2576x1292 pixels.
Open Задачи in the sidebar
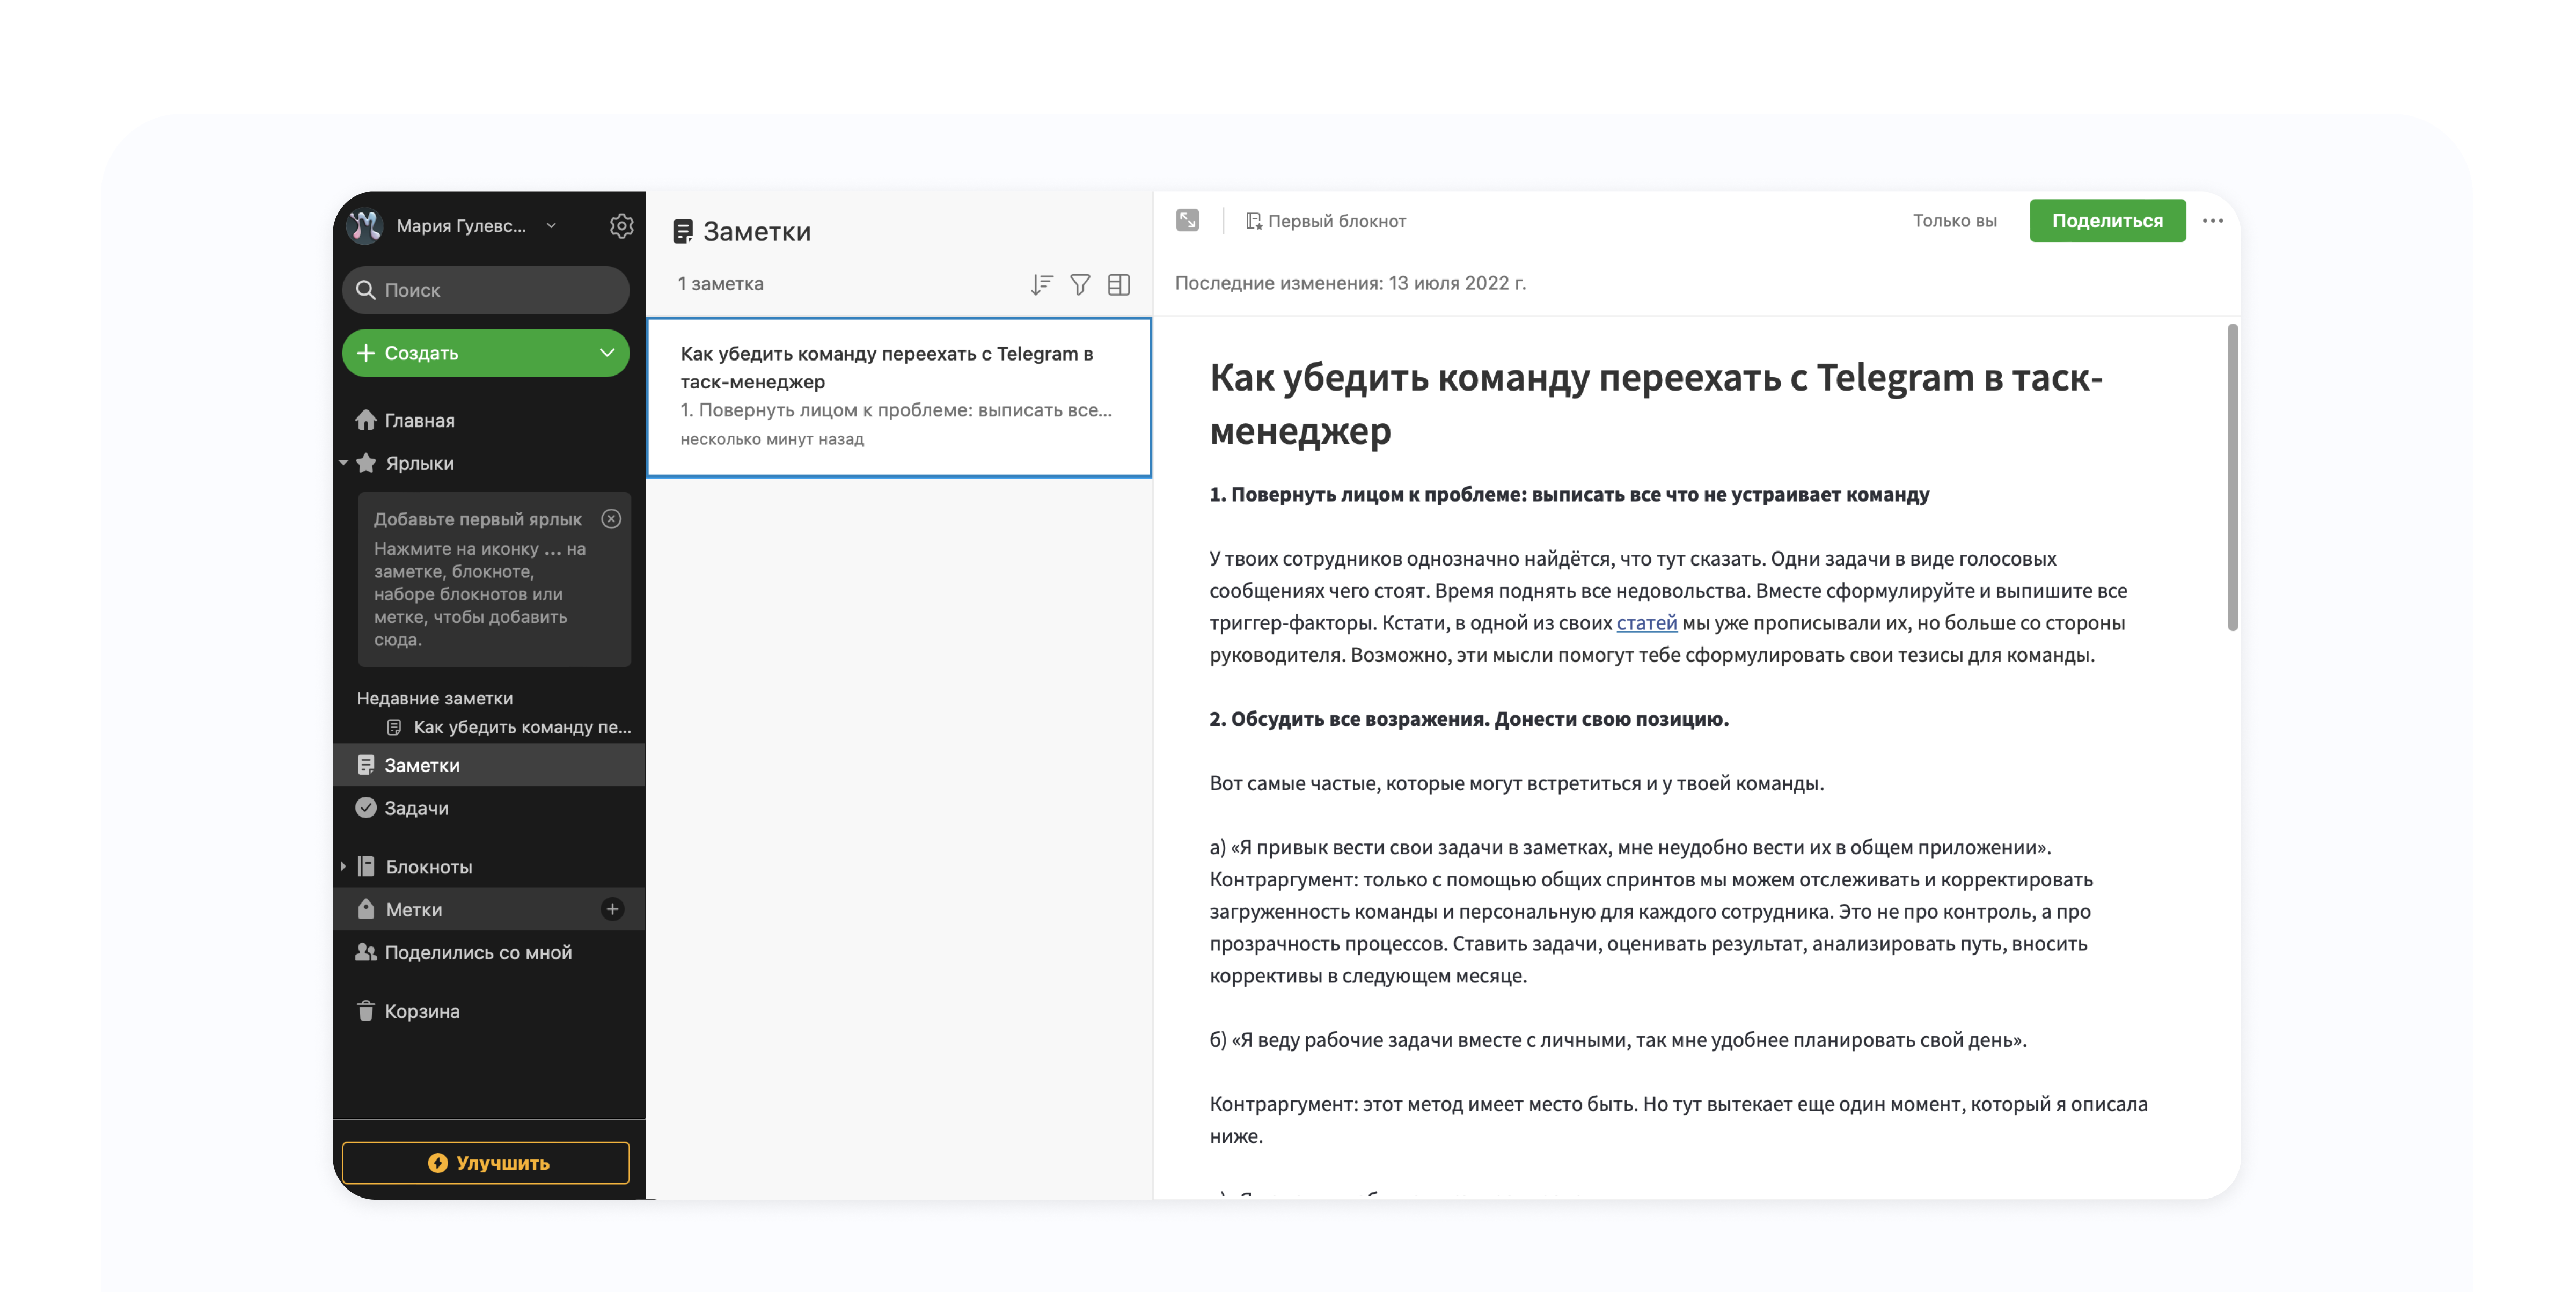pyautogui.click(x=416, y=808)
